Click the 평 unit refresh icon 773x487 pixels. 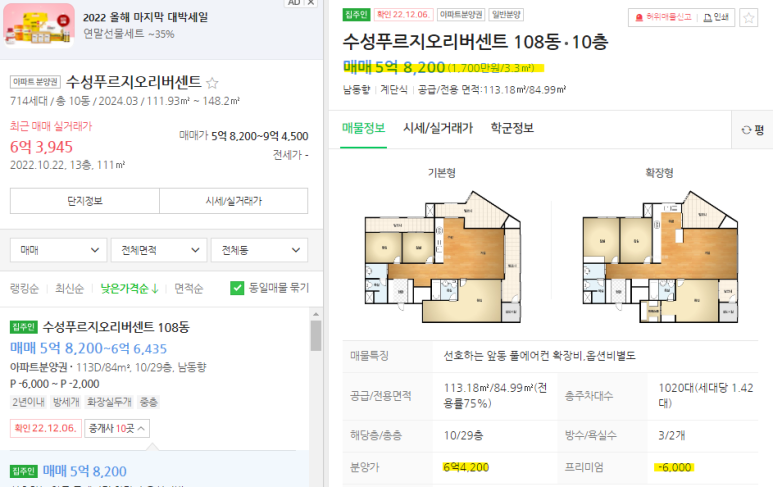746,130
